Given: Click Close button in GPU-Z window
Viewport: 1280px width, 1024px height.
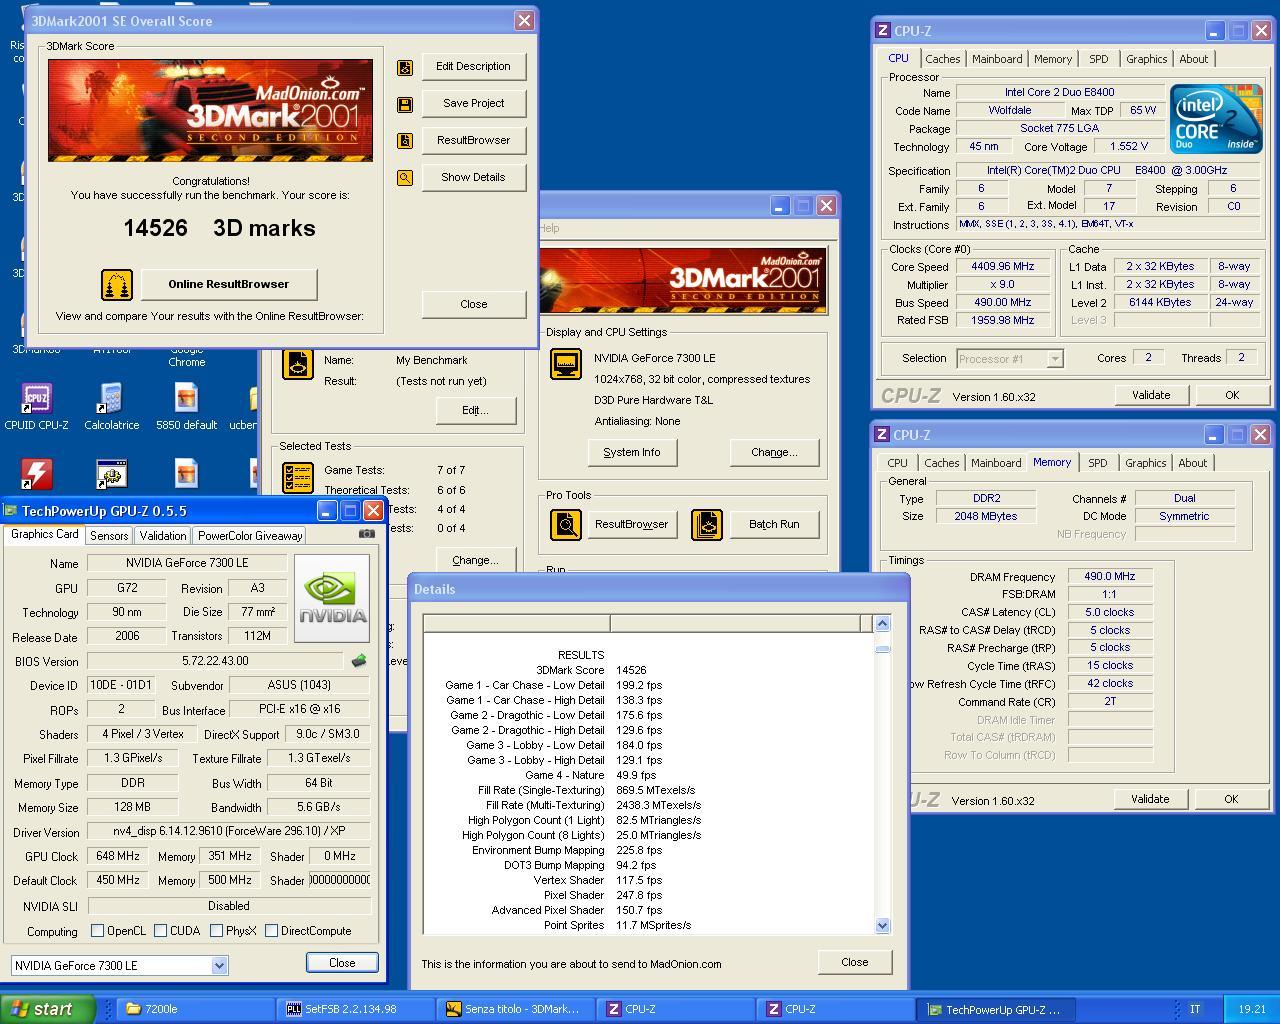Looking at the screenshot, I should click(342, 963).
